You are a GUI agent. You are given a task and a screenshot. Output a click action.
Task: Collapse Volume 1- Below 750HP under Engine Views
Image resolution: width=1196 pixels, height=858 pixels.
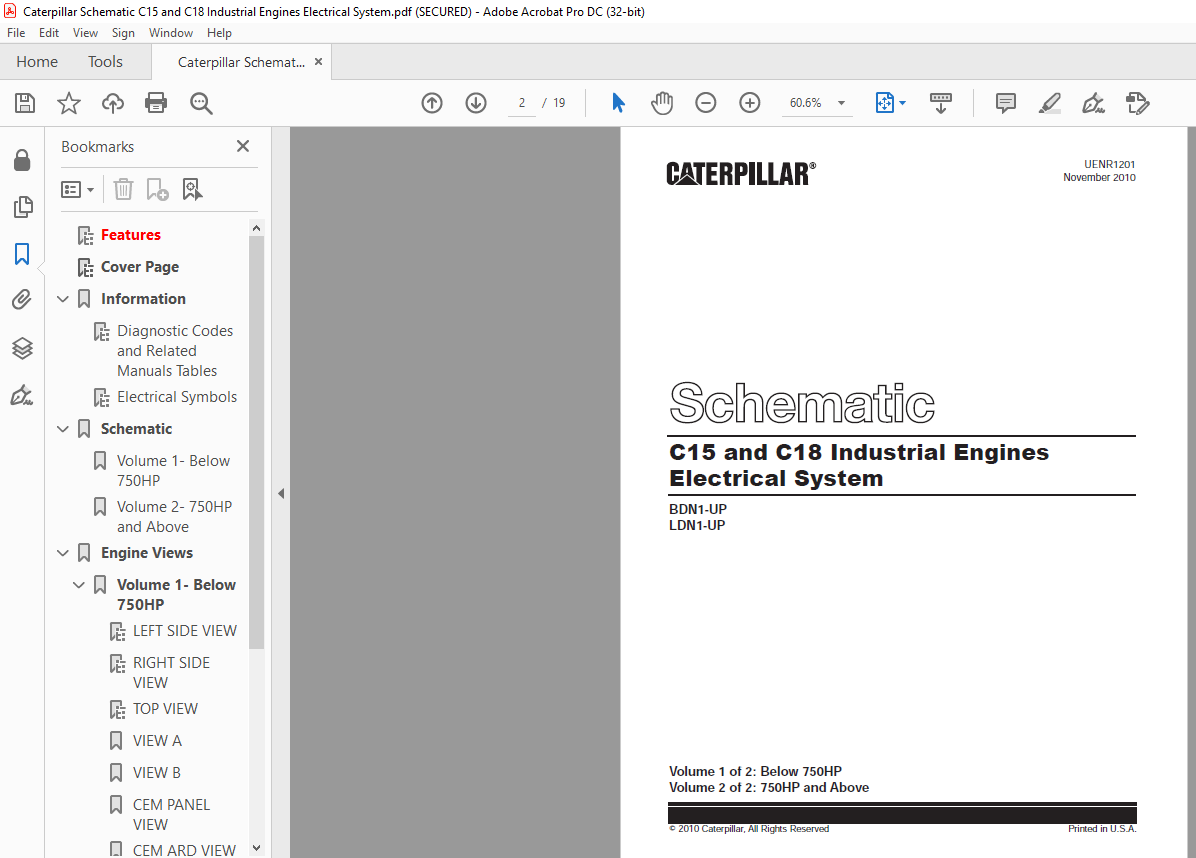(x=79, y=585)
